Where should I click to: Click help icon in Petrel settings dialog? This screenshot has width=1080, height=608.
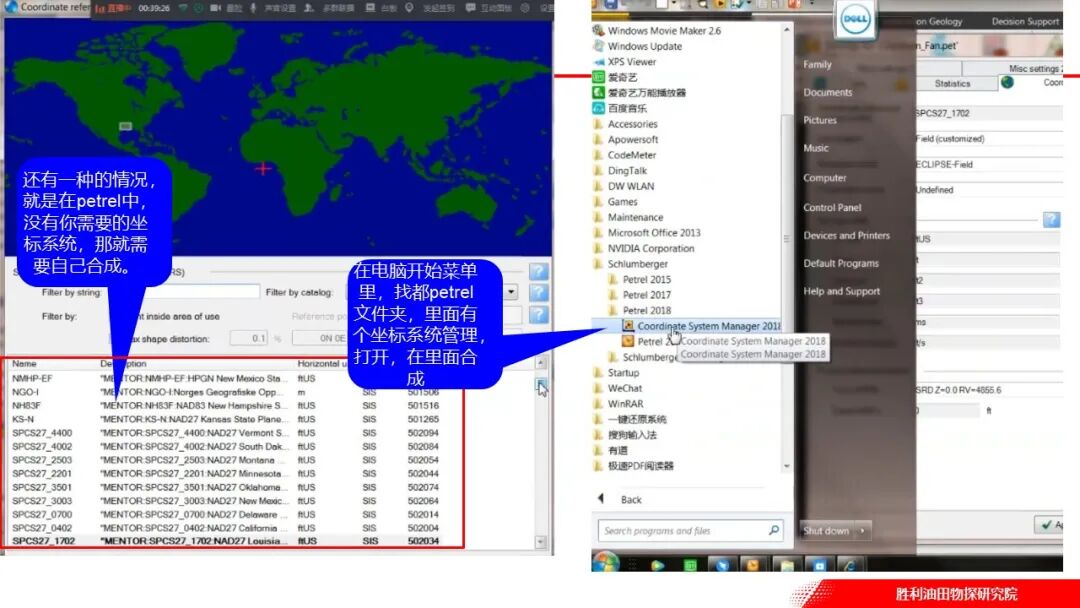1051,220
